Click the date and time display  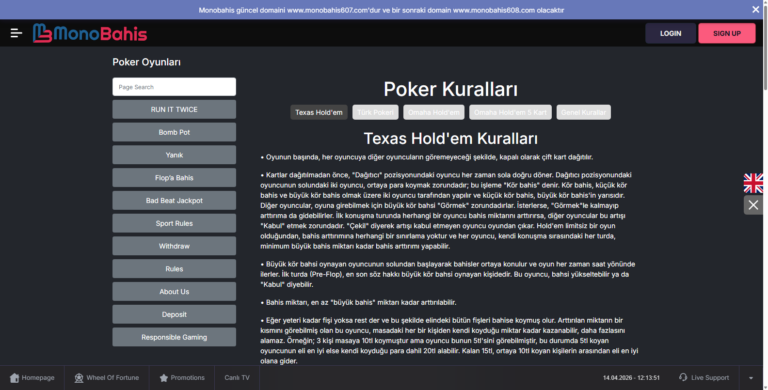(x=631, y=378)
